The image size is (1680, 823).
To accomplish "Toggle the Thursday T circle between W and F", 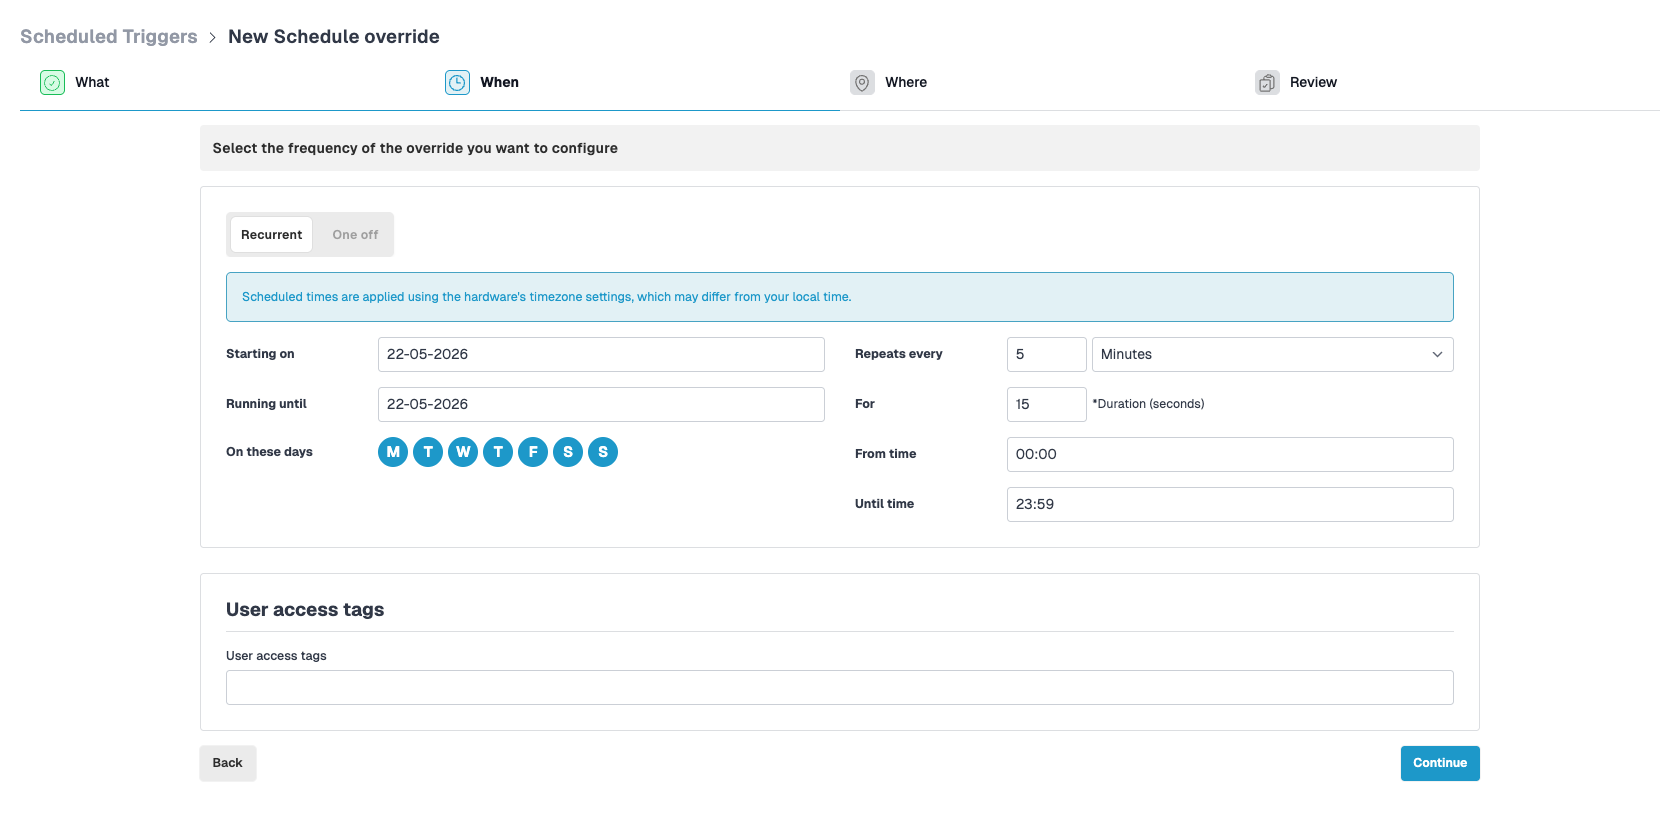I will pos(498,452).
